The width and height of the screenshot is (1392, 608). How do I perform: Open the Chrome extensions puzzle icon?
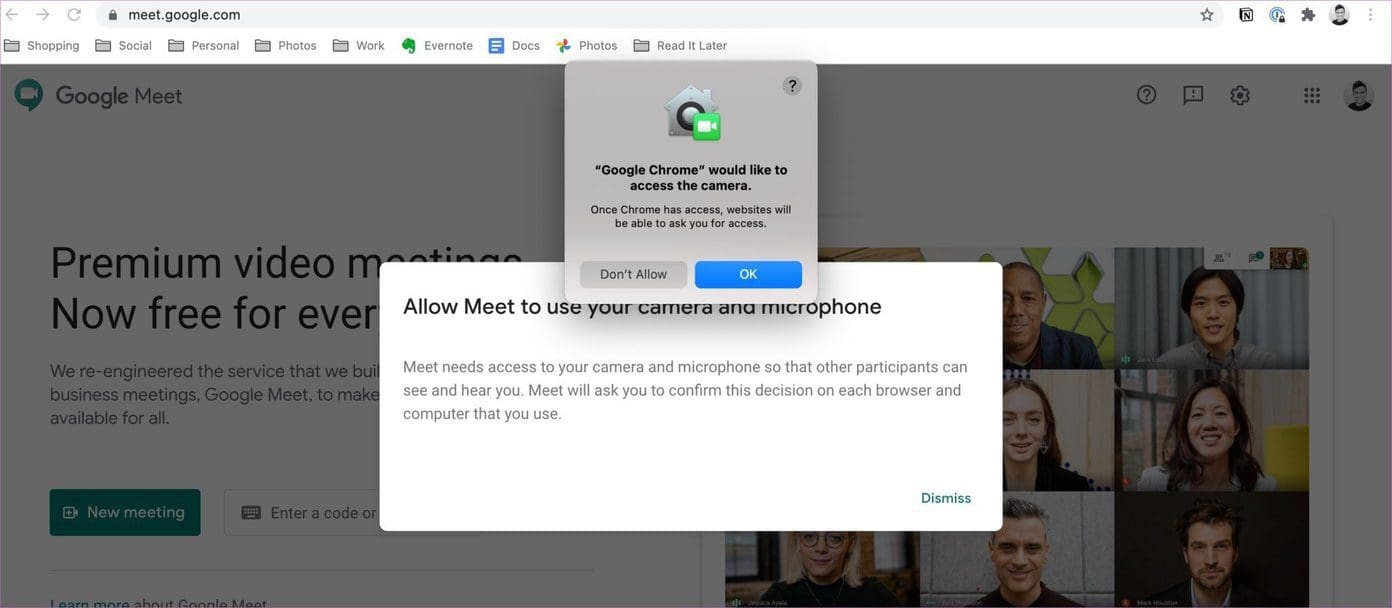1308,15
